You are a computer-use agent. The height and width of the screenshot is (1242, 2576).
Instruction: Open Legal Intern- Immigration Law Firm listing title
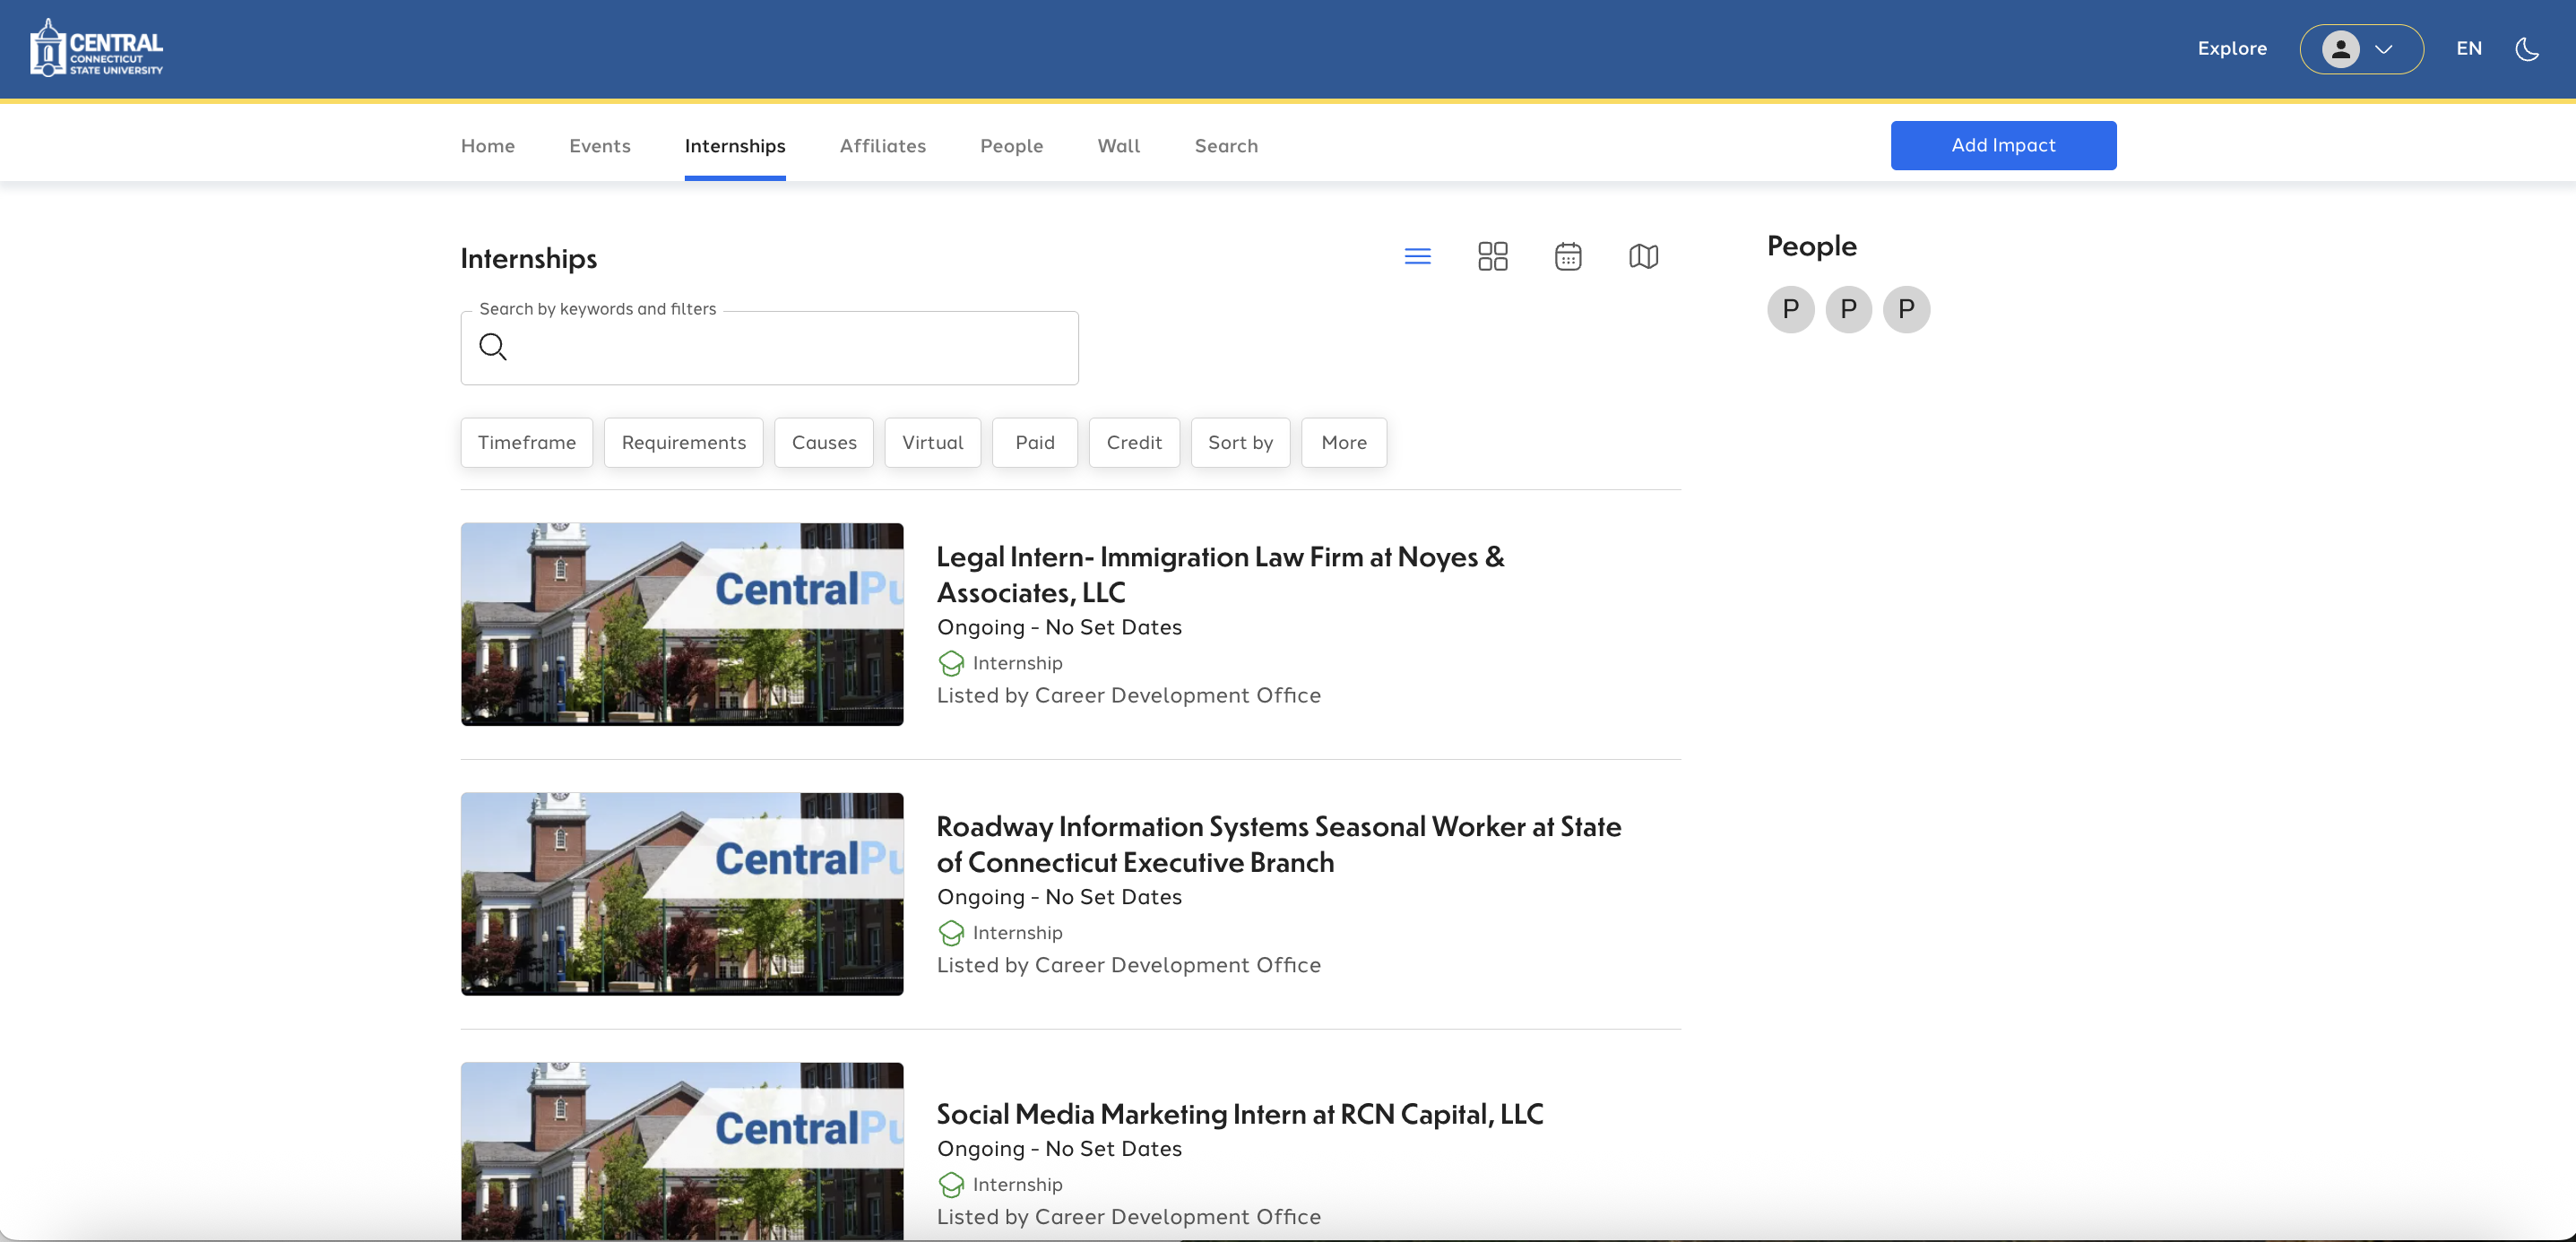coord(1220,575)
